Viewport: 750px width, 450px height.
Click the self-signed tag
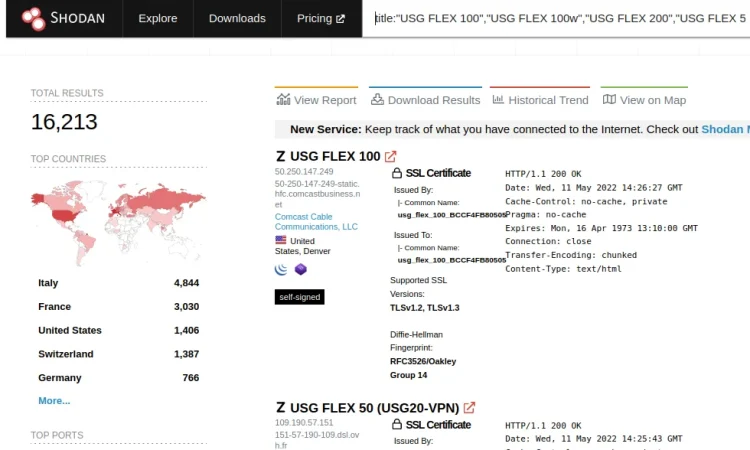click(x=299, y=297)
